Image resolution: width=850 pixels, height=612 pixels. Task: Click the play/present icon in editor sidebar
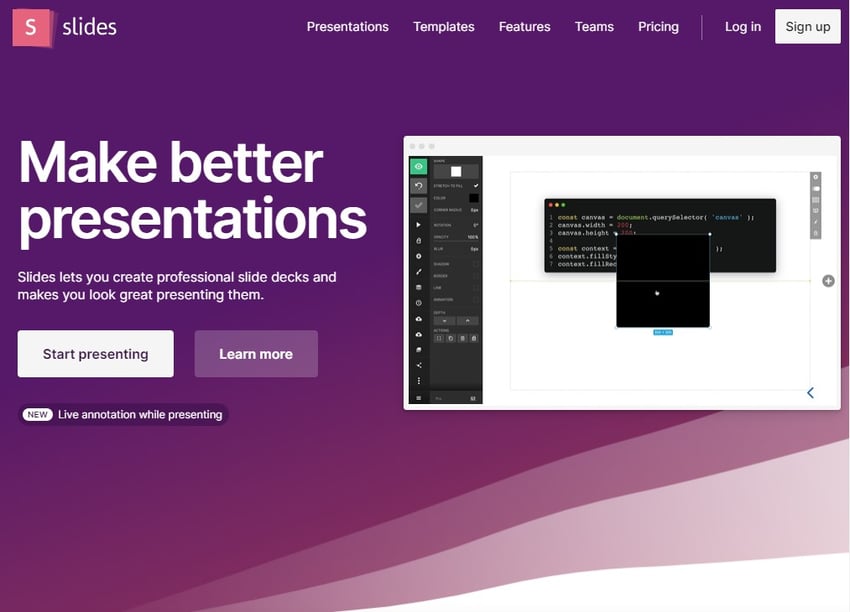tap(418, 225)
